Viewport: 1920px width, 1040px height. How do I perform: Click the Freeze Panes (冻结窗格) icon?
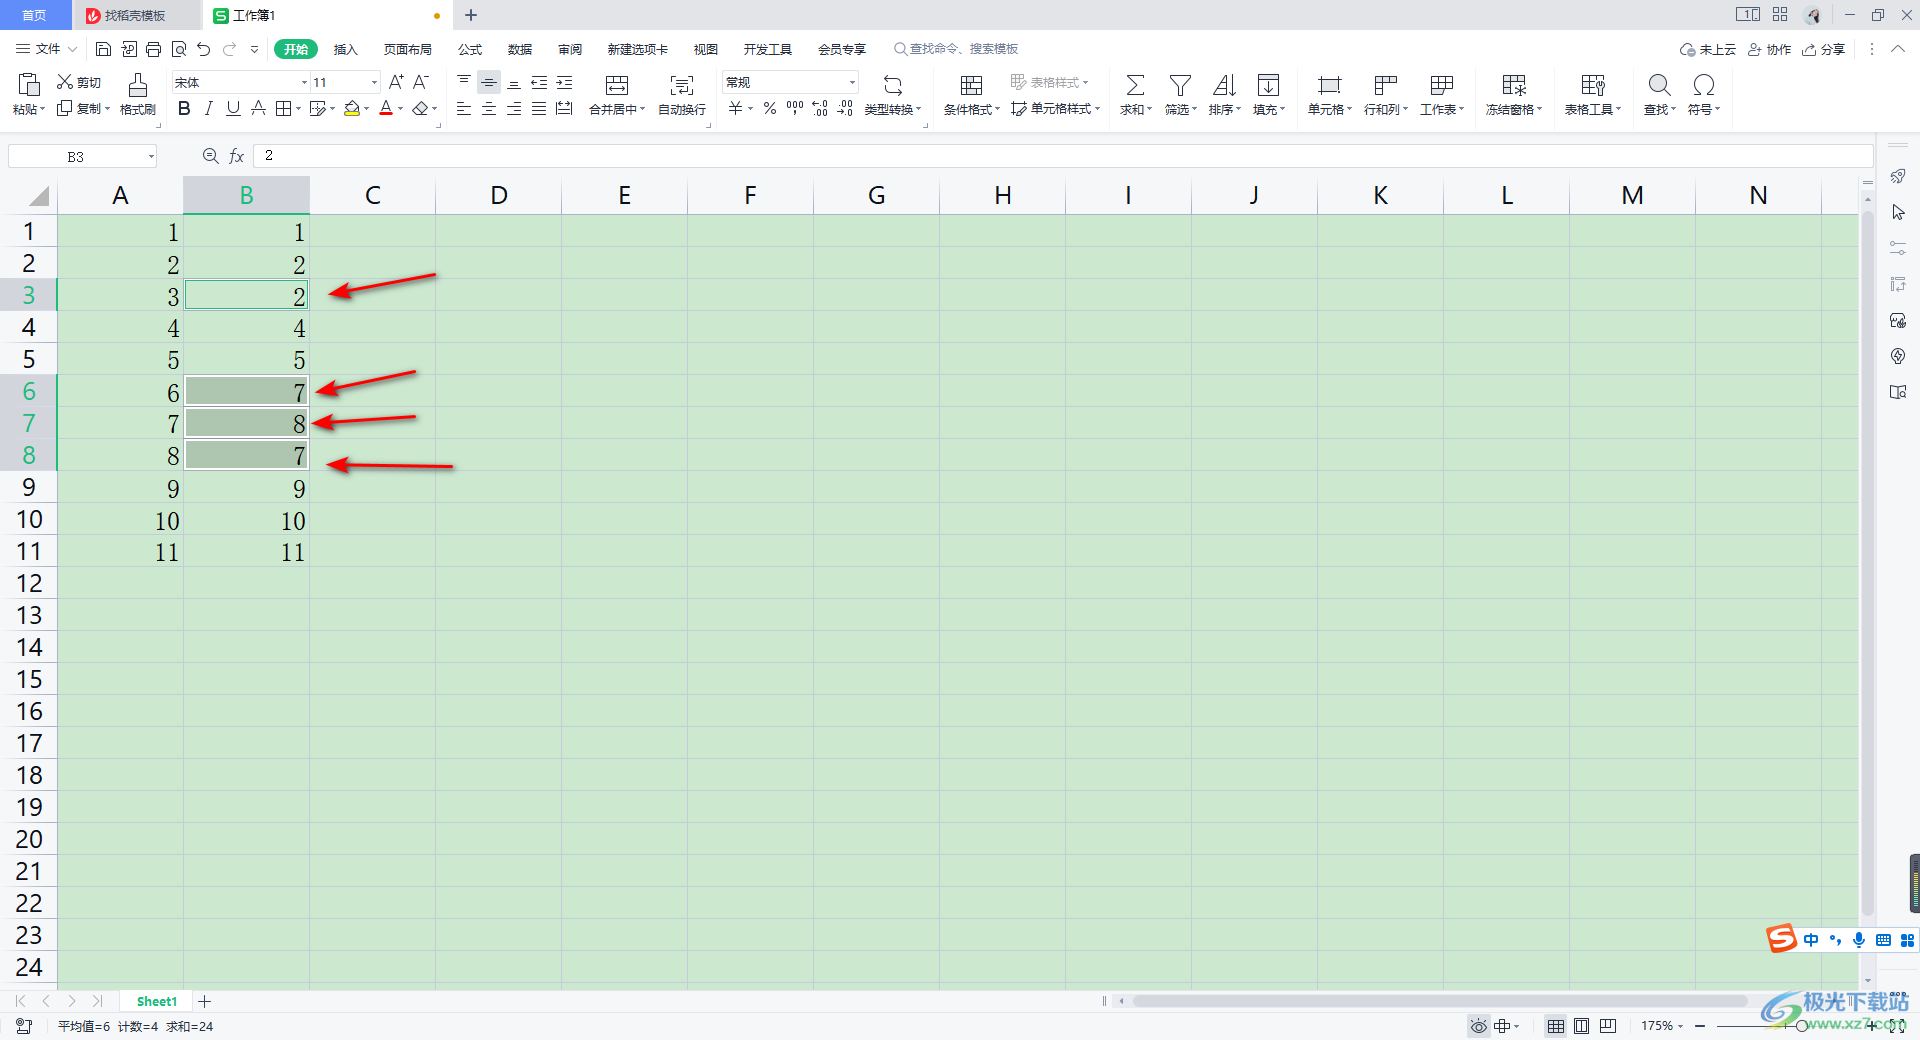1514,85
